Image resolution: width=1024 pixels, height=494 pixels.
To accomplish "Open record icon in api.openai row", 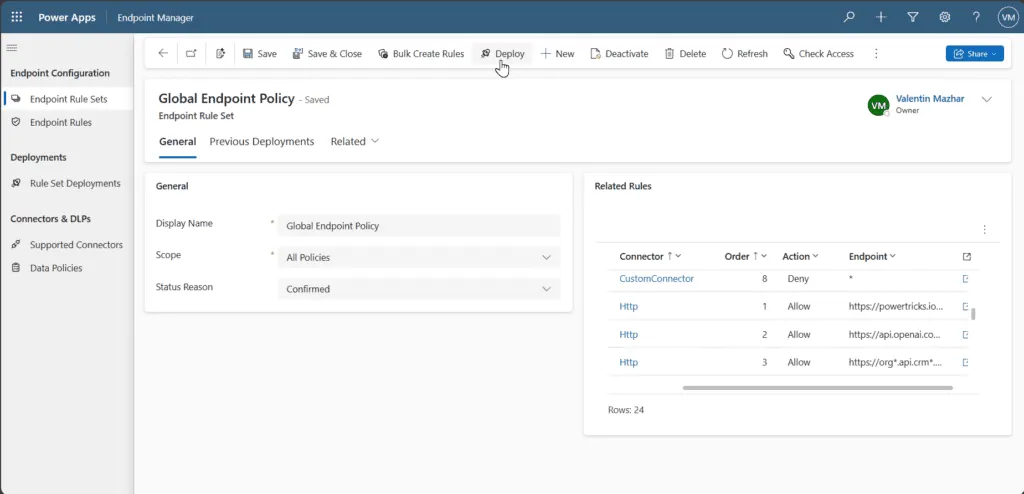I will (x=965, y=335).
